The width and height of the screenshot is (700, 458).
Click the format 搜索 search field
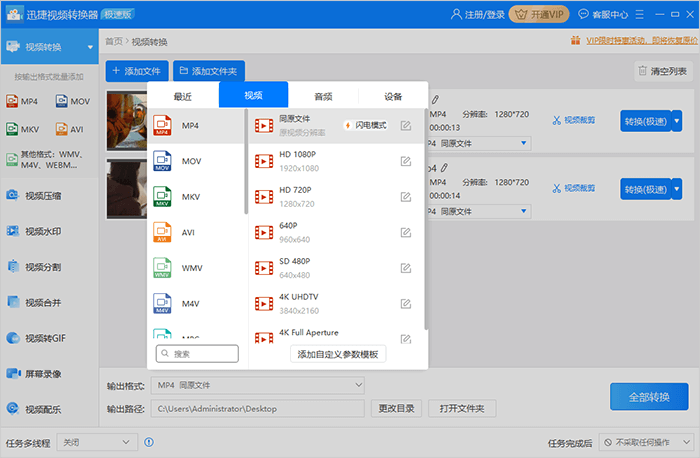tap(197, 354)
